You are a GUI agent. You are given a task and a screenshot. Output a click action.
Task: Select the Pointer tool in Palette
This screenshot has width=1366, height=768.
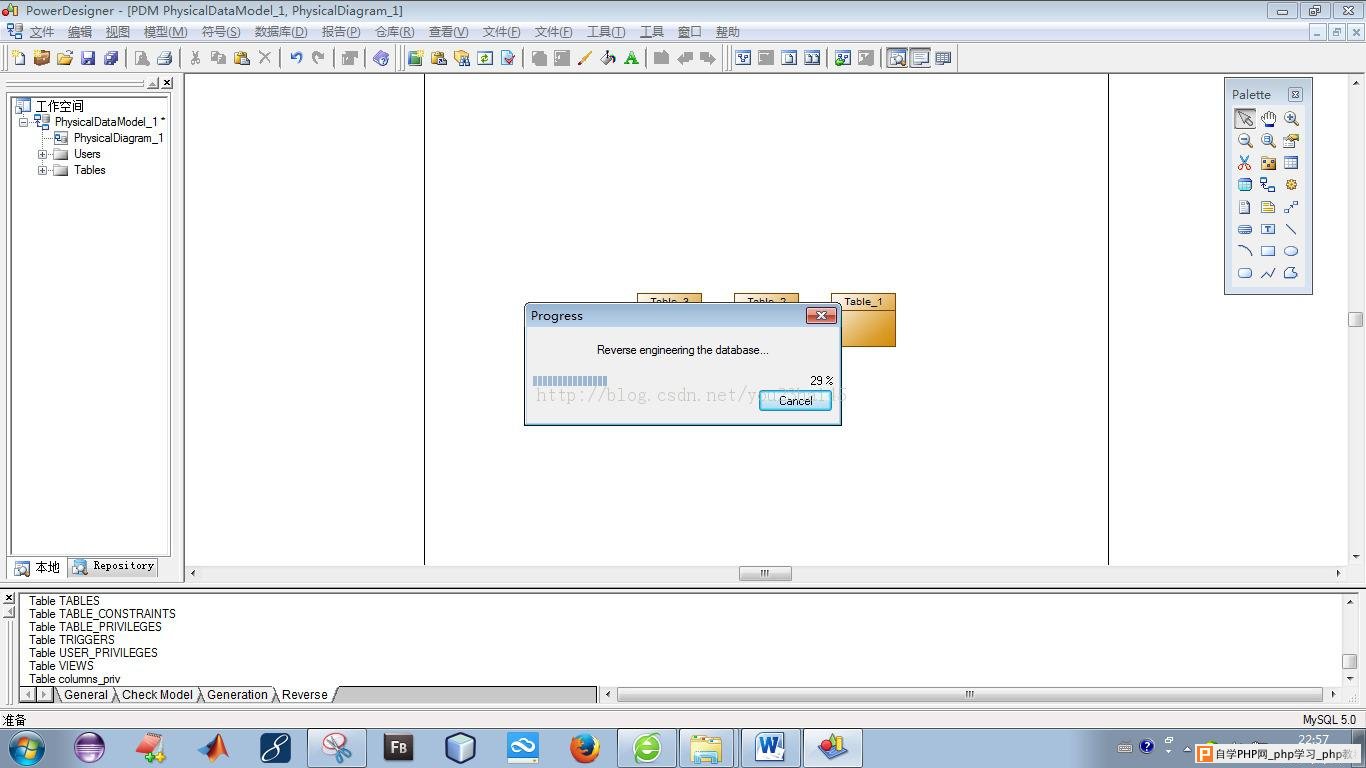tap(1244, 118)
